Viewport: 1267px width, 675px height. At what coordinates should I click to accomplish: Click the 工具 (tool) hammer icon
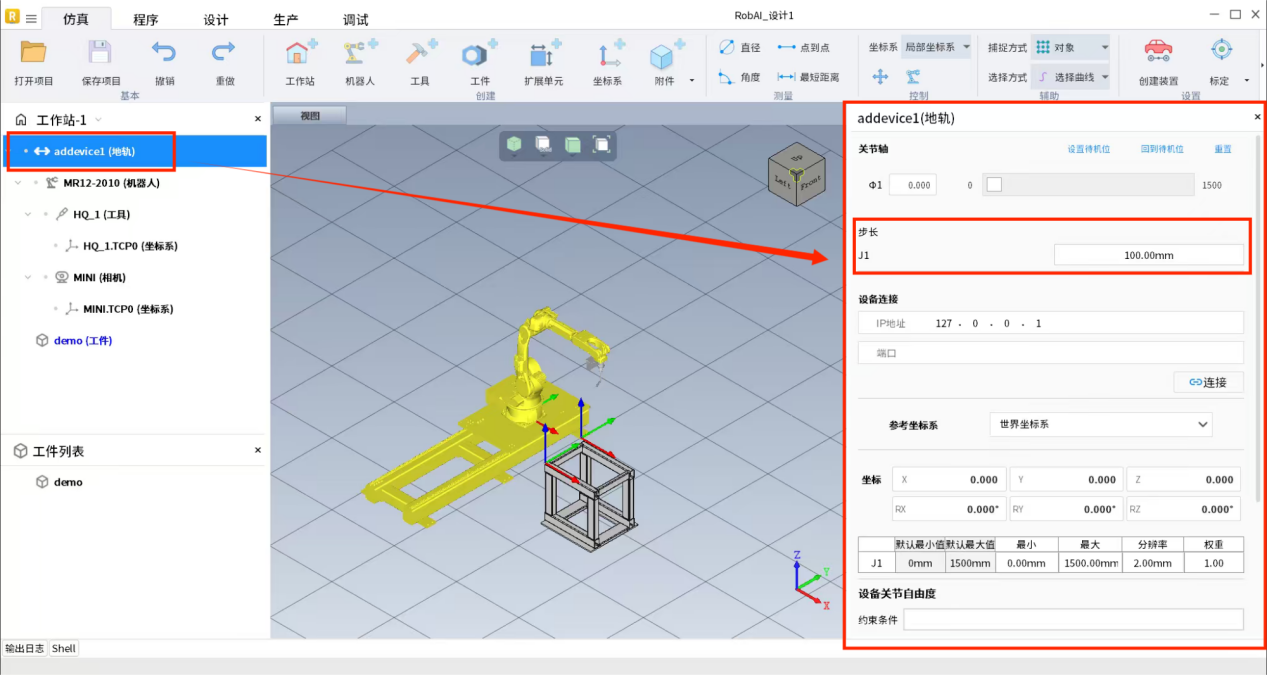pyautogui.click(x=419, y=54)
